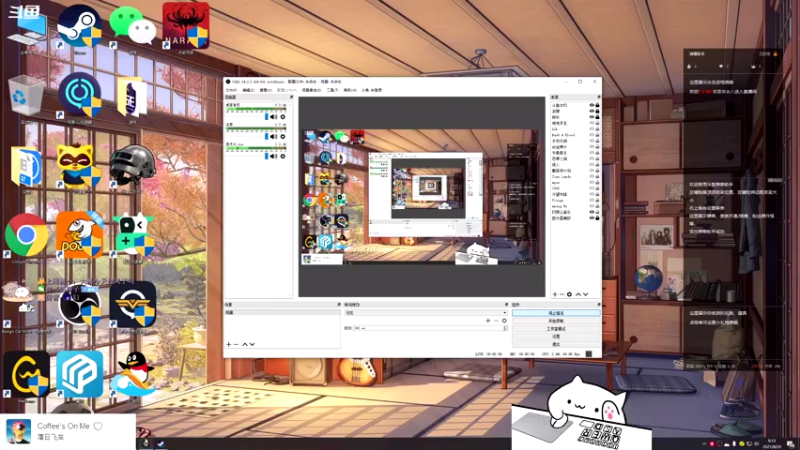
Task: Open the Help menu in OBS
Action: click(x=350, y=90)
